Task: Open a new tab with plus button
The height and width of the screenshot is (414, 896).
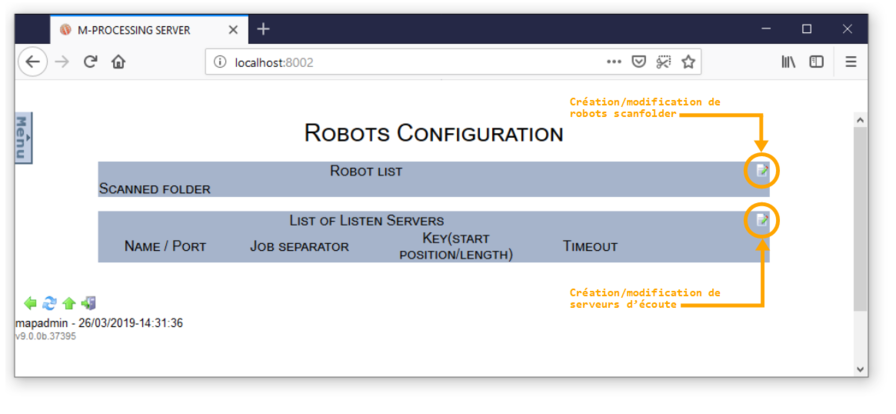Action: tap(263, 29)
